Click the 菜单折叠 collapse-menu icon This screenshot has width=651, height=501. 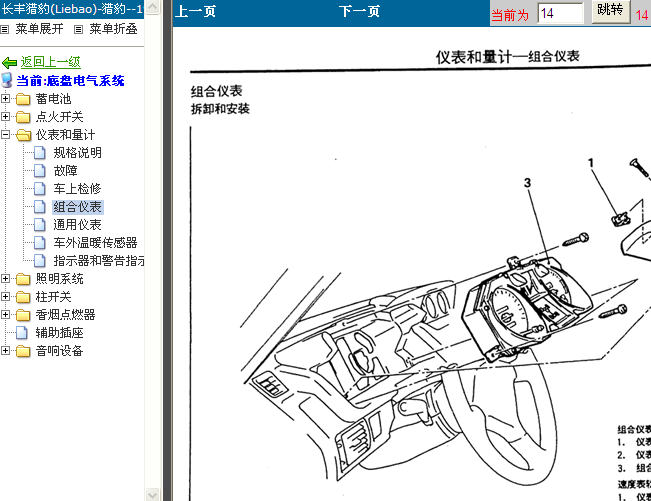(x=78, y=29)
